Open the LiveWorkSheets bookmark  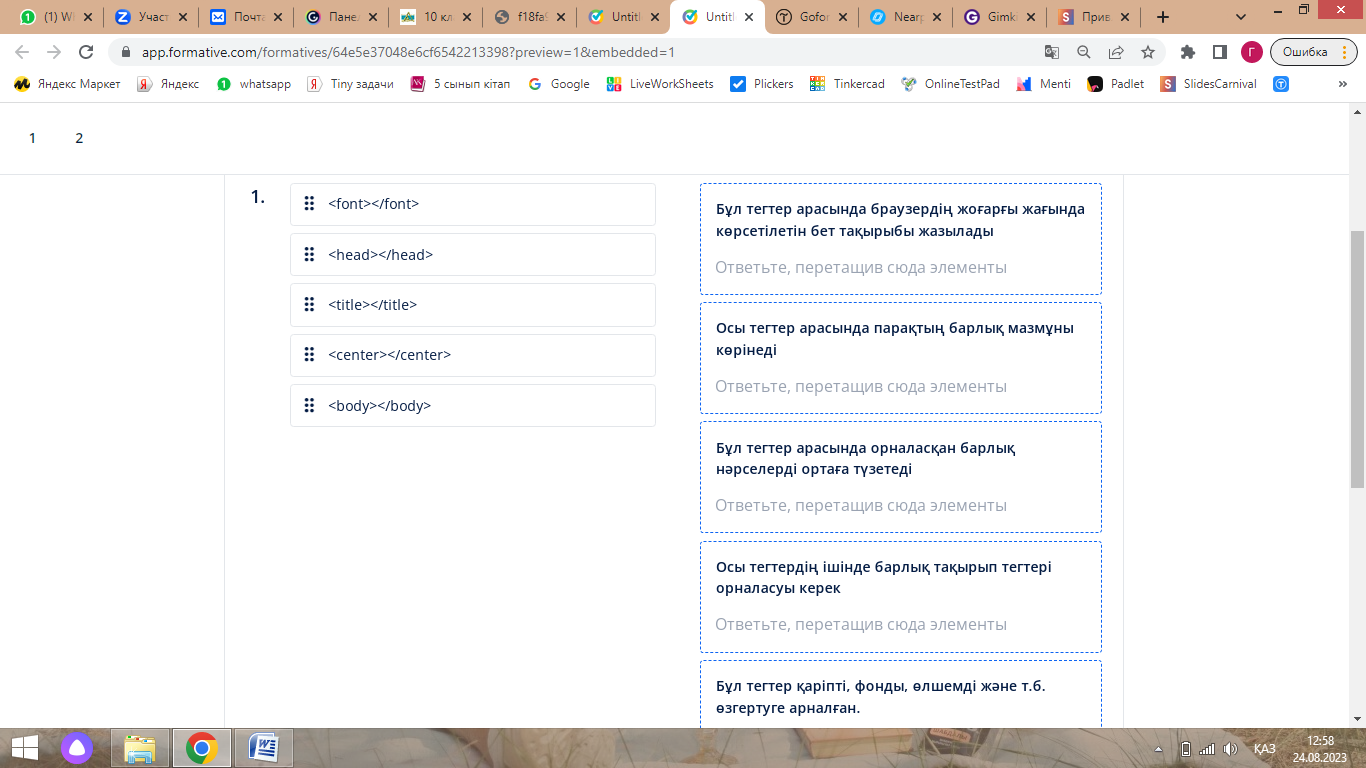pyautogui.click(x=660, y=84)
